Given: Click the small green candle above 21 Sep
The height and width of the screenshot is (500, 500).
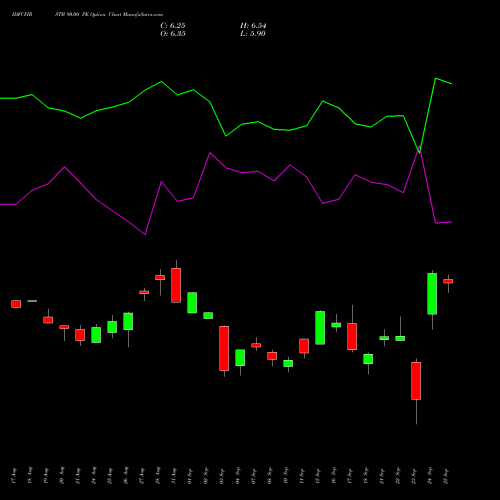Looking at the screenshot, I should coord(384,338).
